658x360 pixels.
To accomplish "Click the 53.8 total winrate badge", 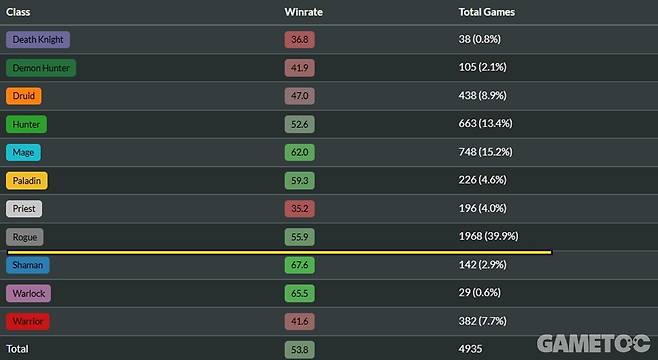I will click(x=300, y=350).
